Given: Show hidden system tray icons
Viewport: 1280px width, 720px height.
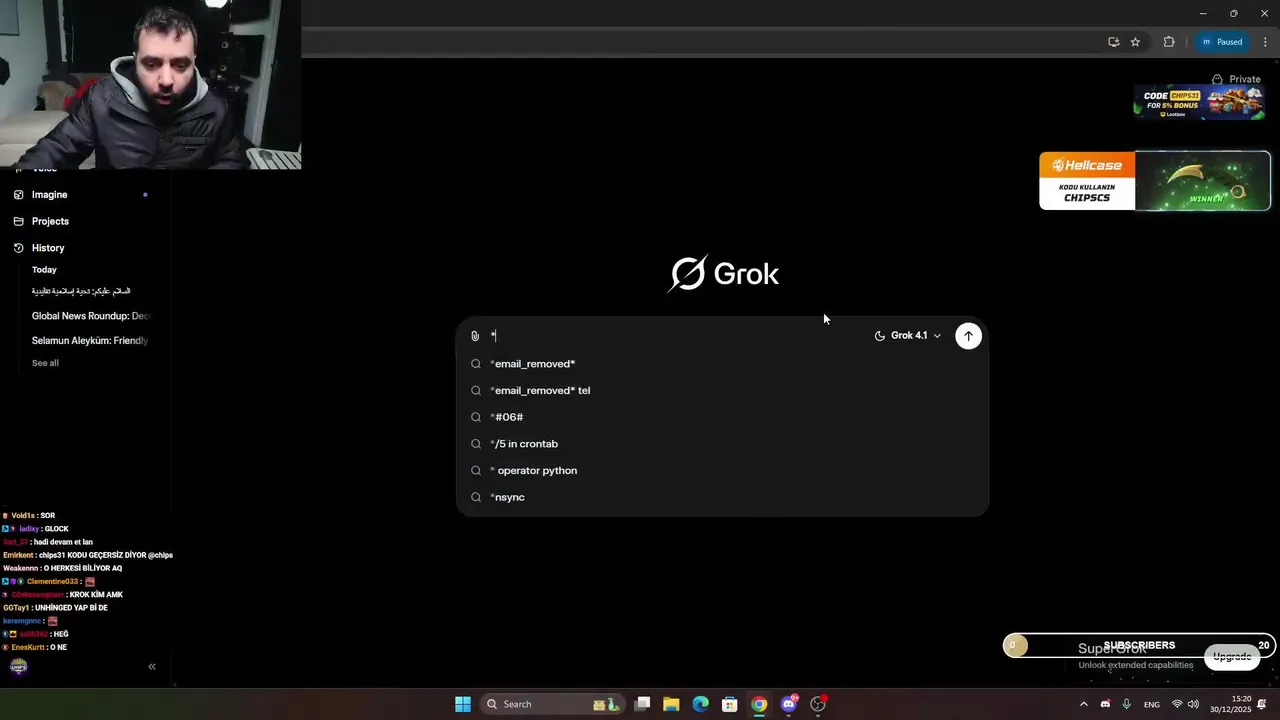Looking at the screenshot, I should coord(1083,704).
